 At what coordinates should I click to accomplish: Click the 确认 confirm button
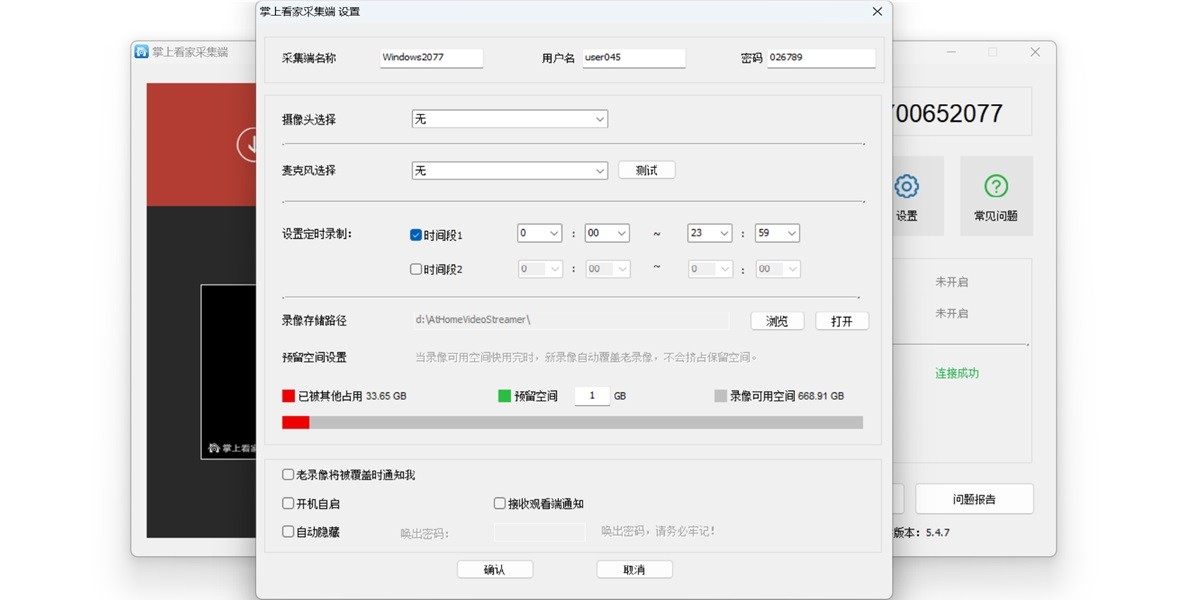[x=495, y=568]
